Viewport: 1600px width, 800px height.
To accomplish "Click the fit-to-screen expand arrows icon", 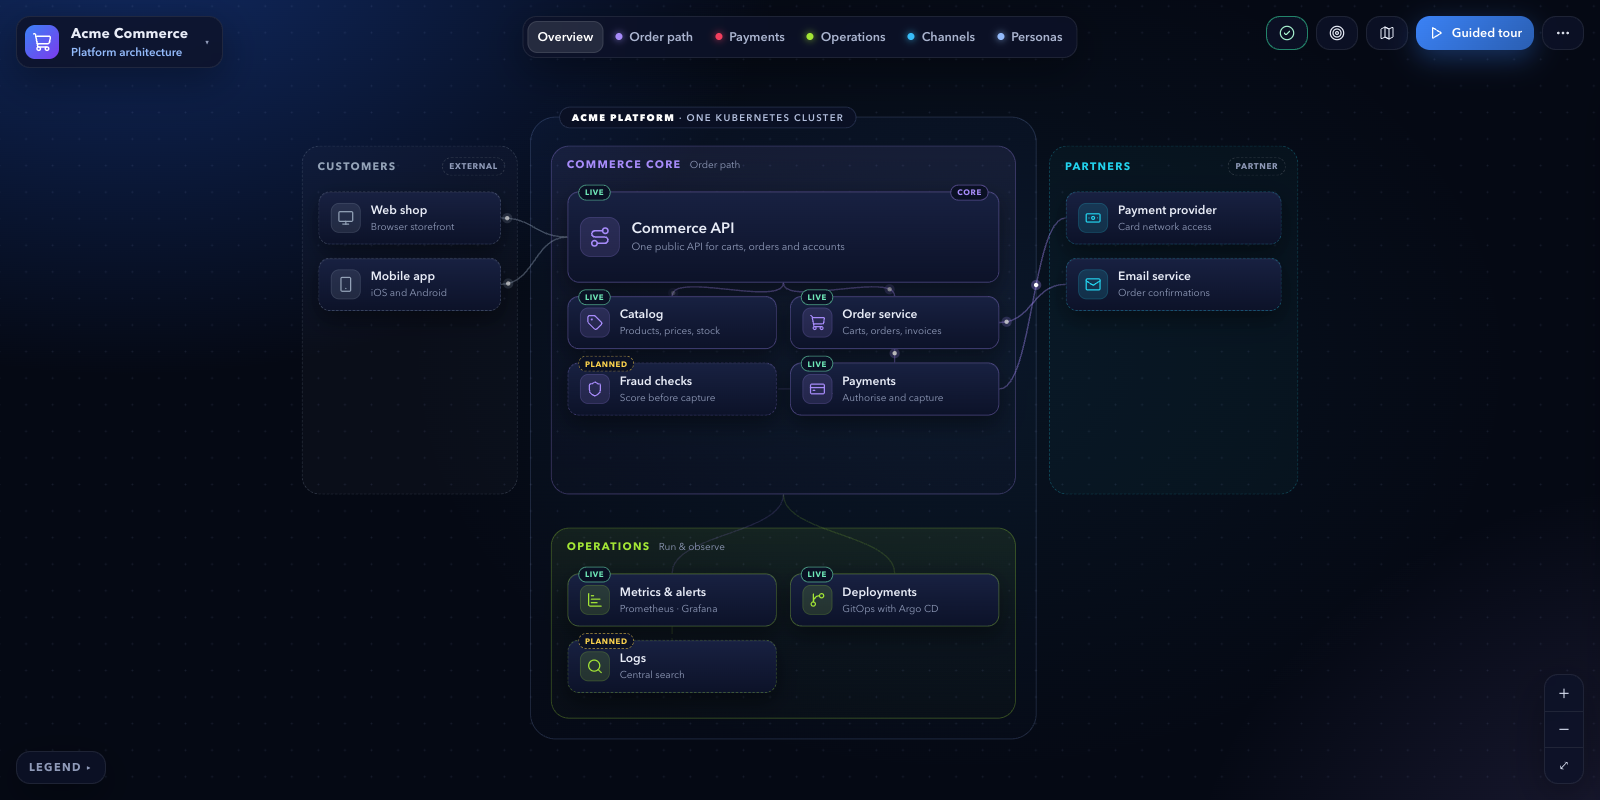I will pos(1564,765).
